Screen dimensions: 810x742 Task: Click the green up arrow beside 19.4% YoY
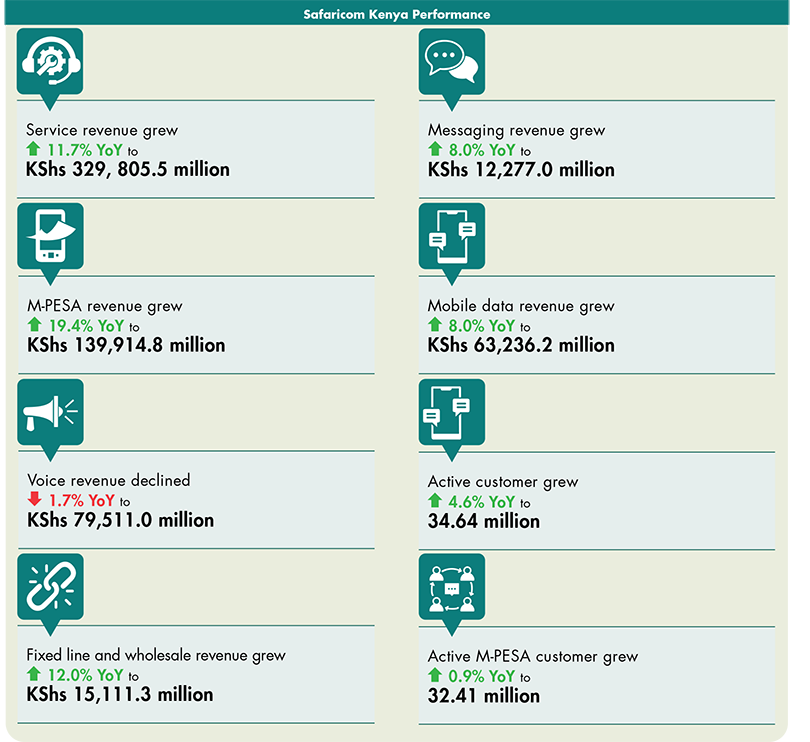[x=35, y=324]
